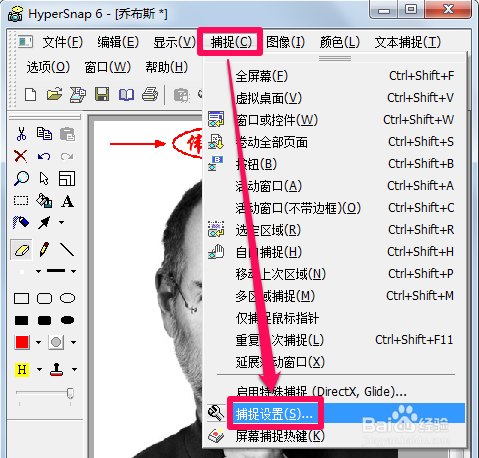Open 捕捉设置(S)... capture settings

tap(335, 414)
